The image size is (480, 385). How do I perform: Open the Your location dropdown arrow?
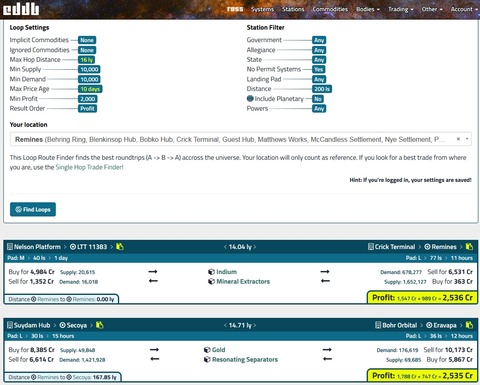coord(467,139)
